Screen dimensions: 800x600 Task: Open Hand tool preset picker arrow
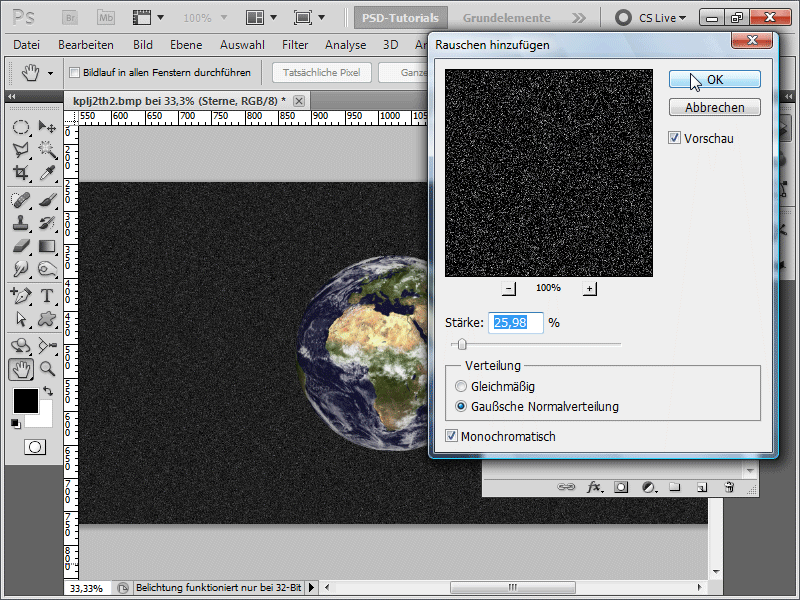(51, 73)
